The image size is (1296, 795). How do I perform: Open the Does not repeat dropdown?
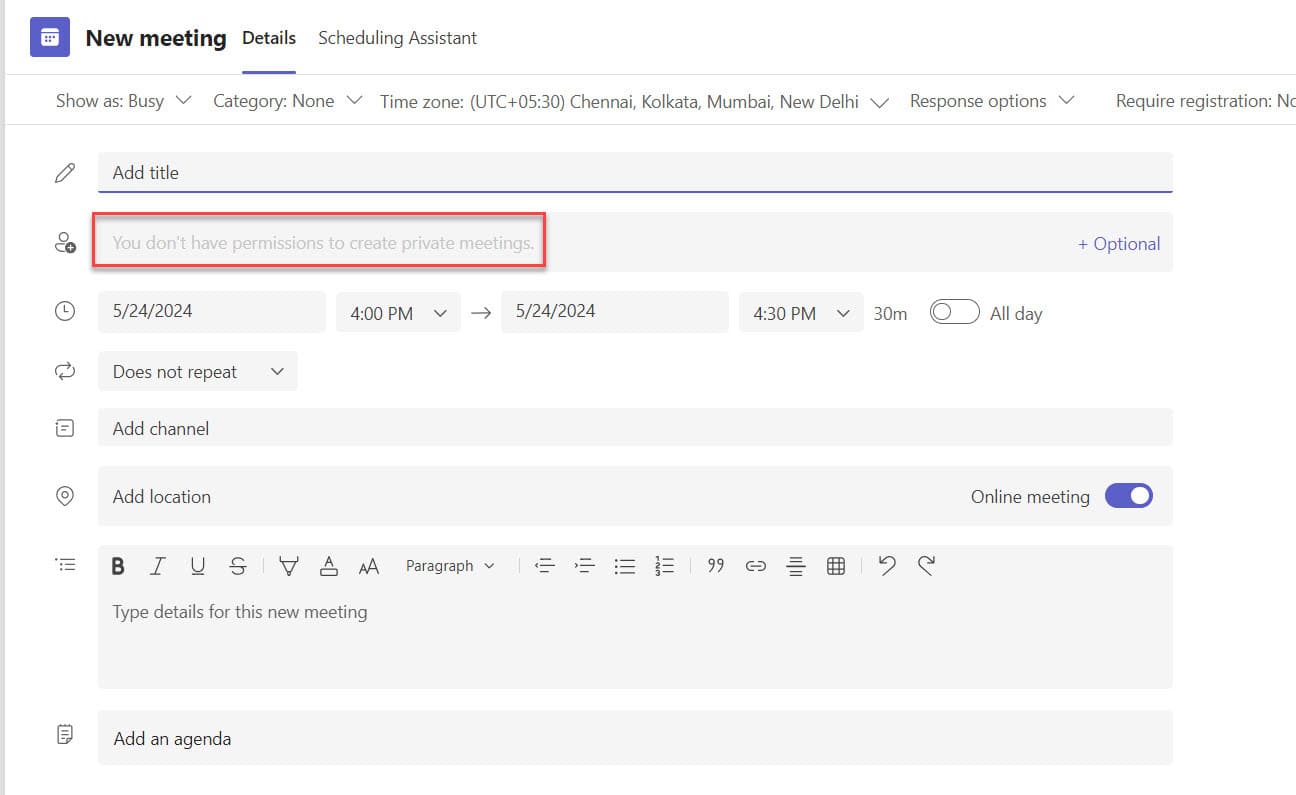pos(198,371)
